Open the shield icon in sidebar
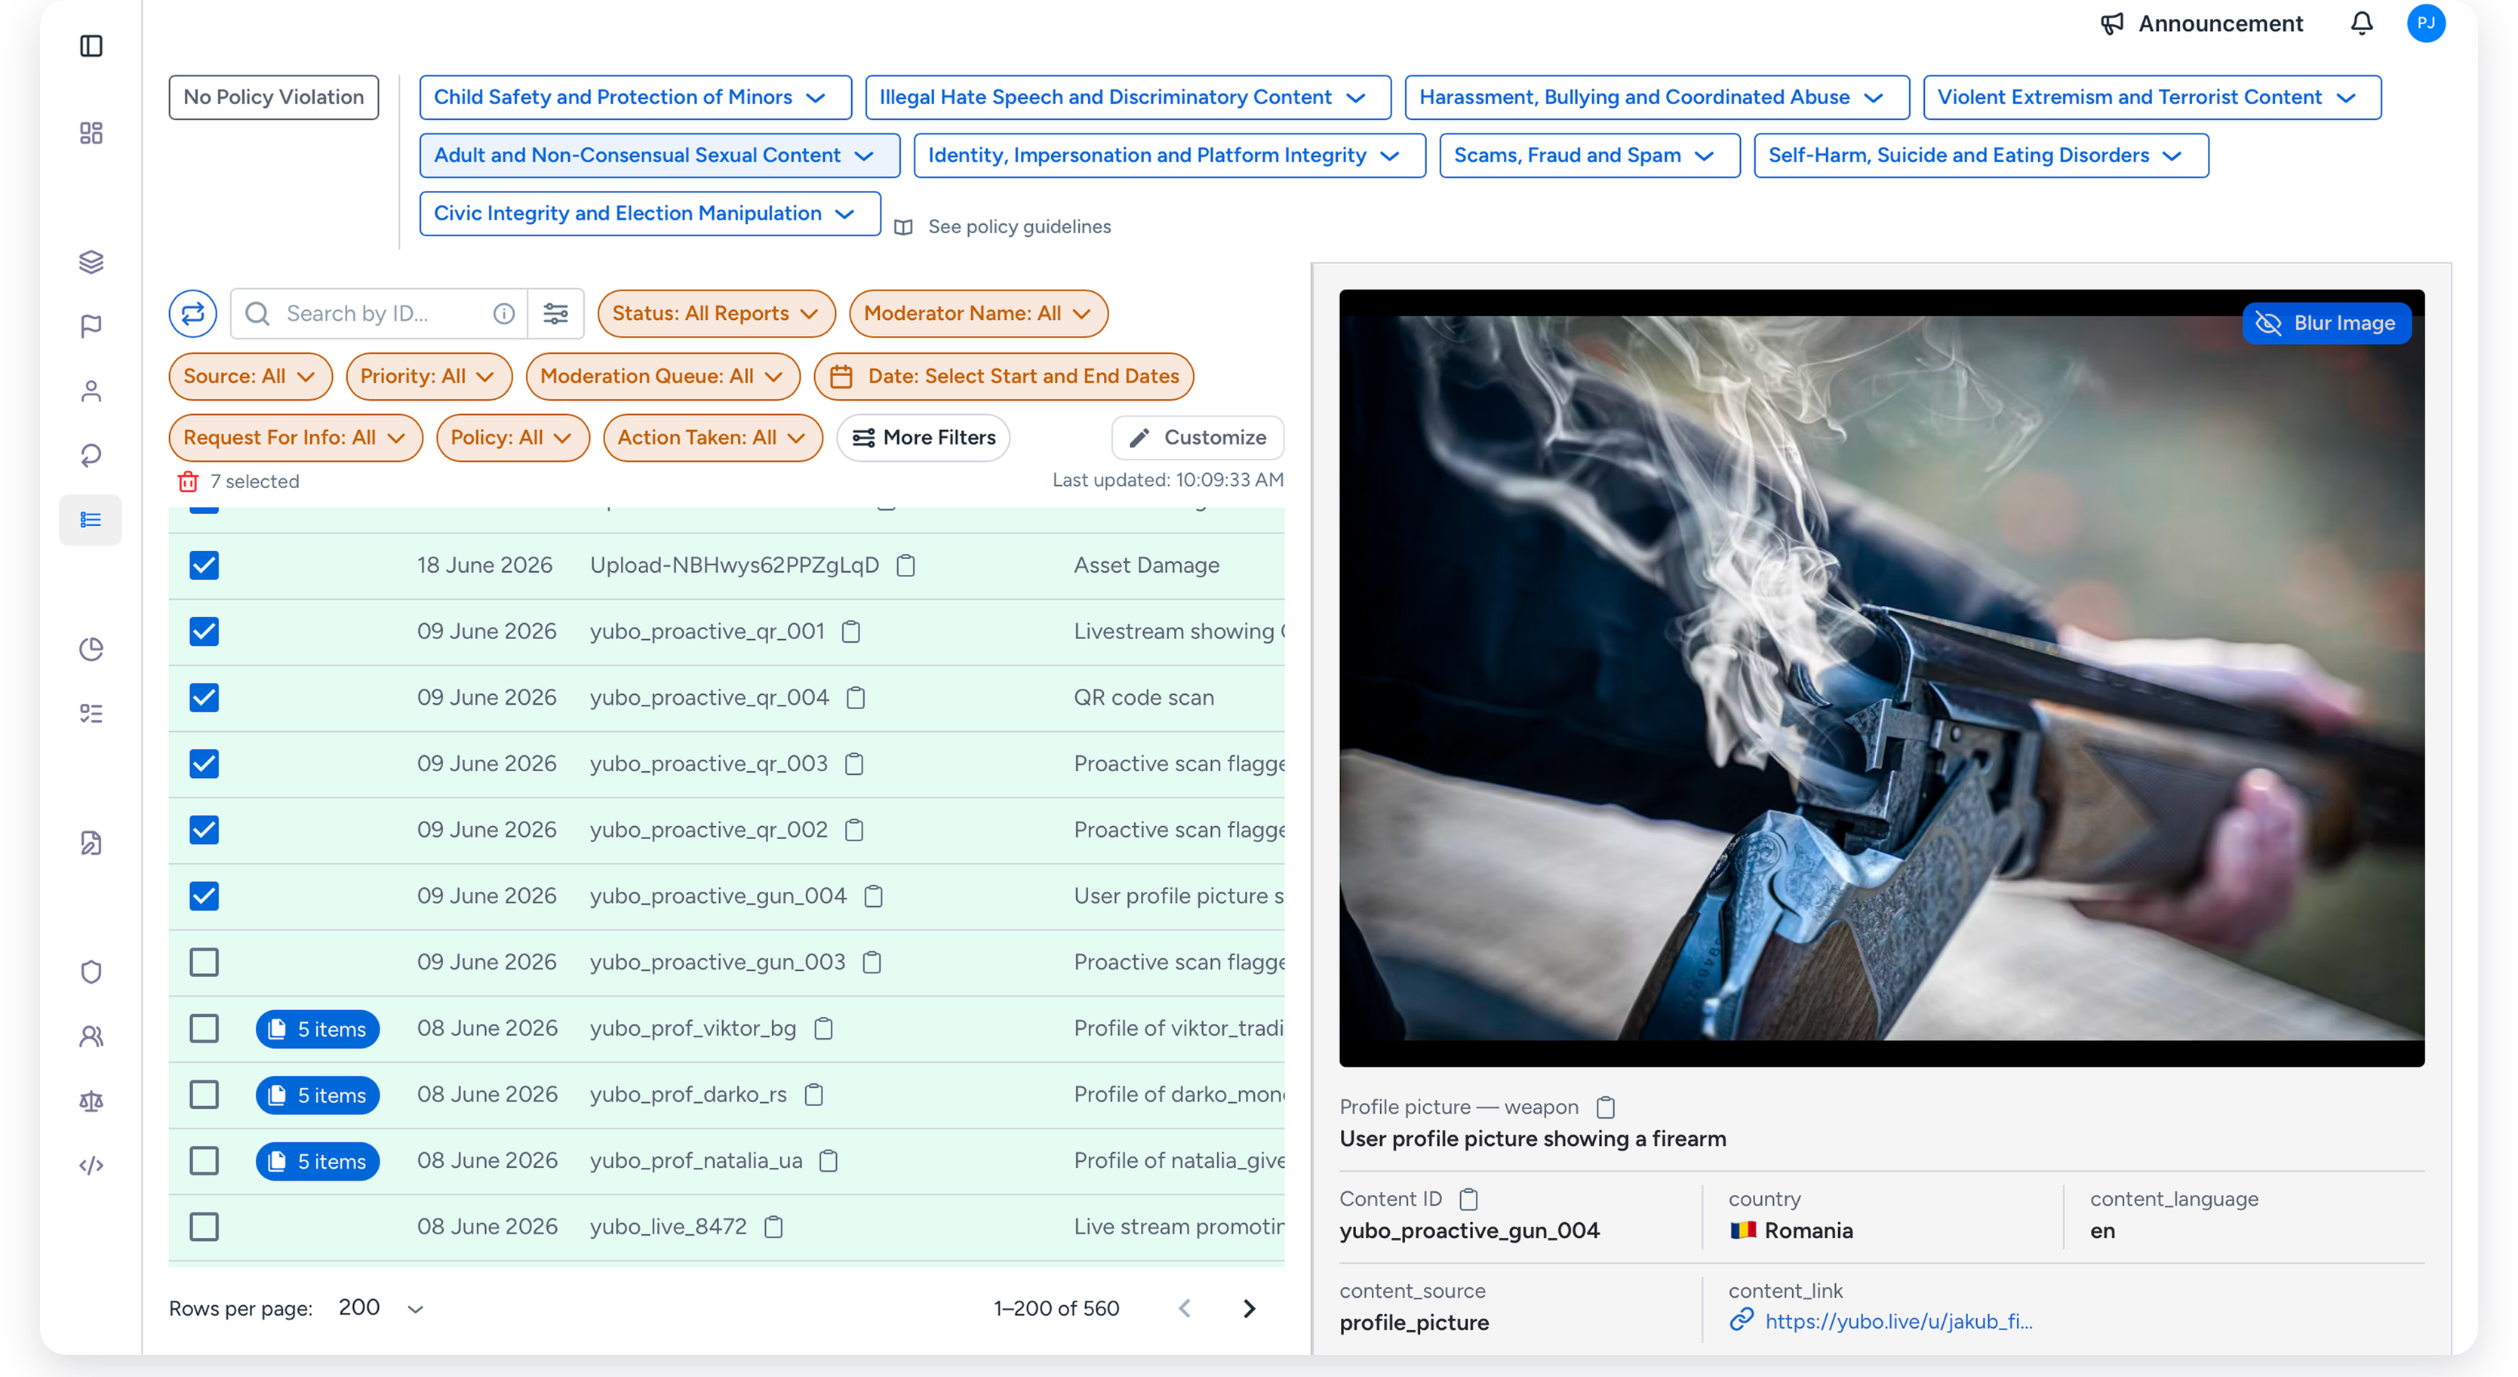Viewport: 2518px width, 1377px height. 91,972
